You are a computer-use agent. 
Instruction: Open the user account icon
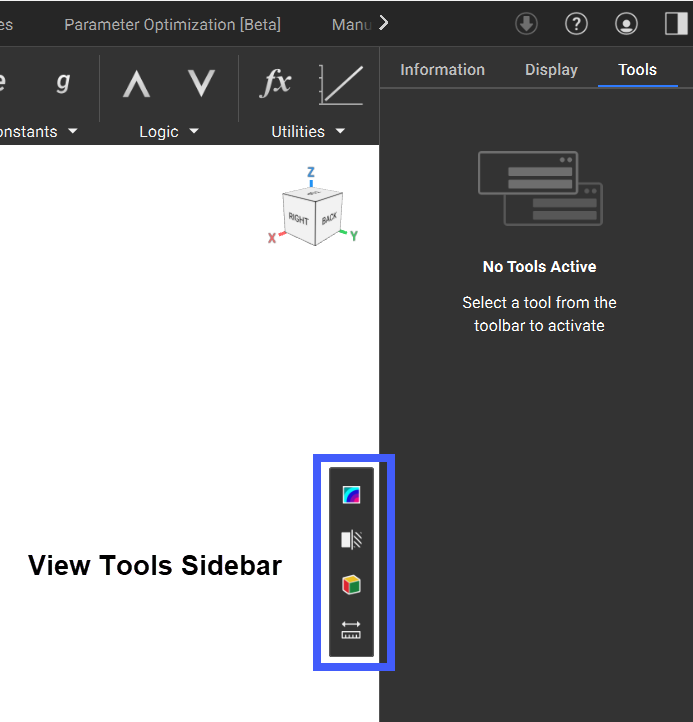click(626, 23)
